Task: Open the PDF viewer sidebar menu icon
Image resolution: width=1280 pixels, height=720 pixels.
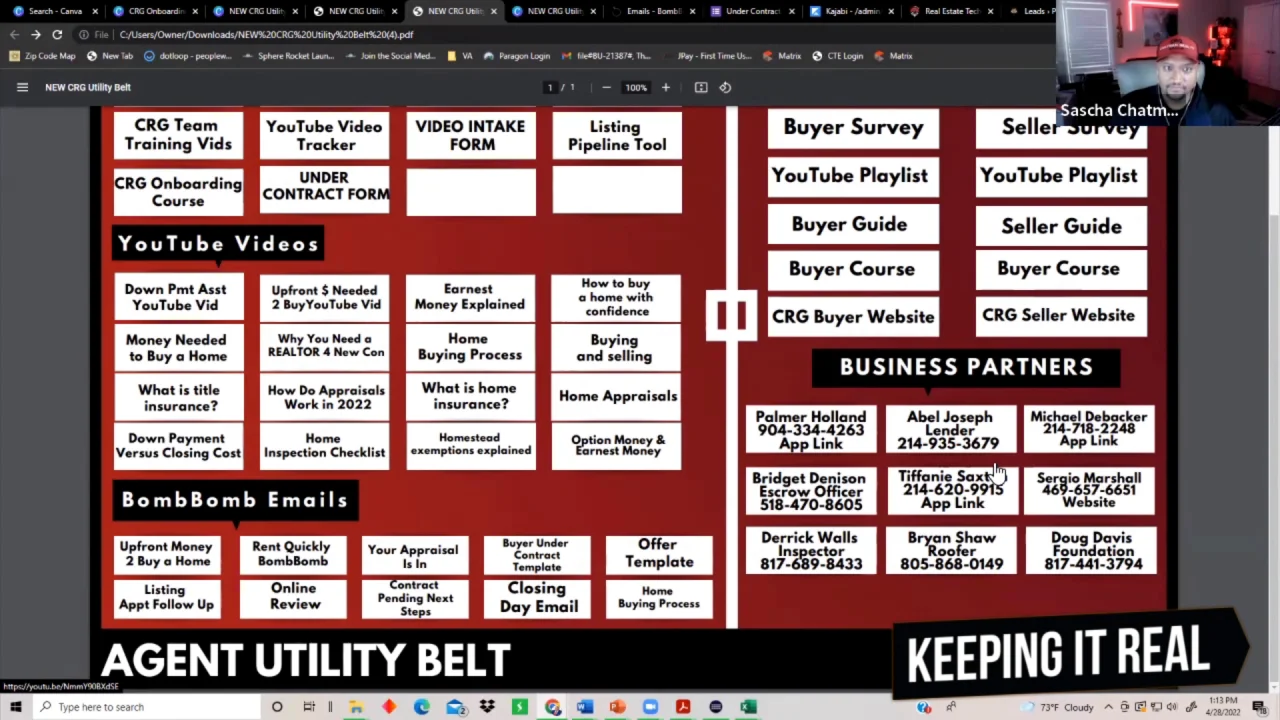Action: click(22, 87)
